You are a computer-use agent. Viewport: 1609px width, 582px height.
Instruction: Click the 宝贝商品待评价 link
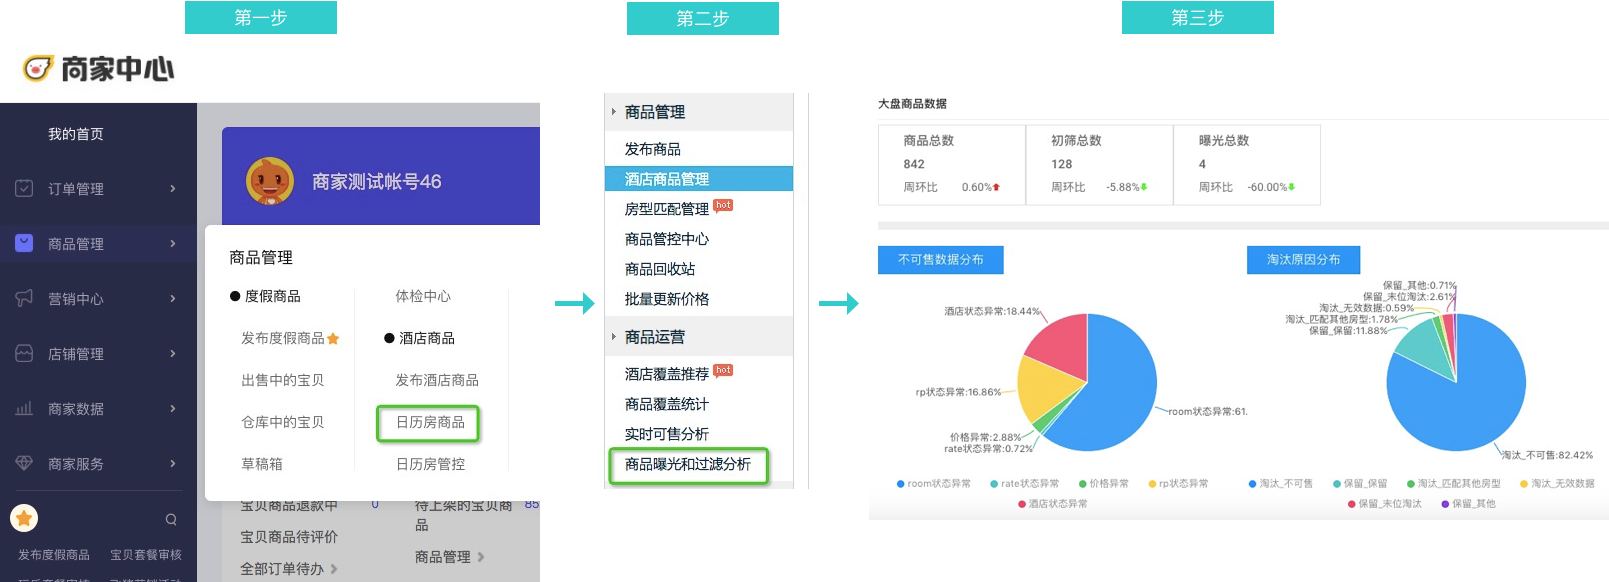click(289, 537)
